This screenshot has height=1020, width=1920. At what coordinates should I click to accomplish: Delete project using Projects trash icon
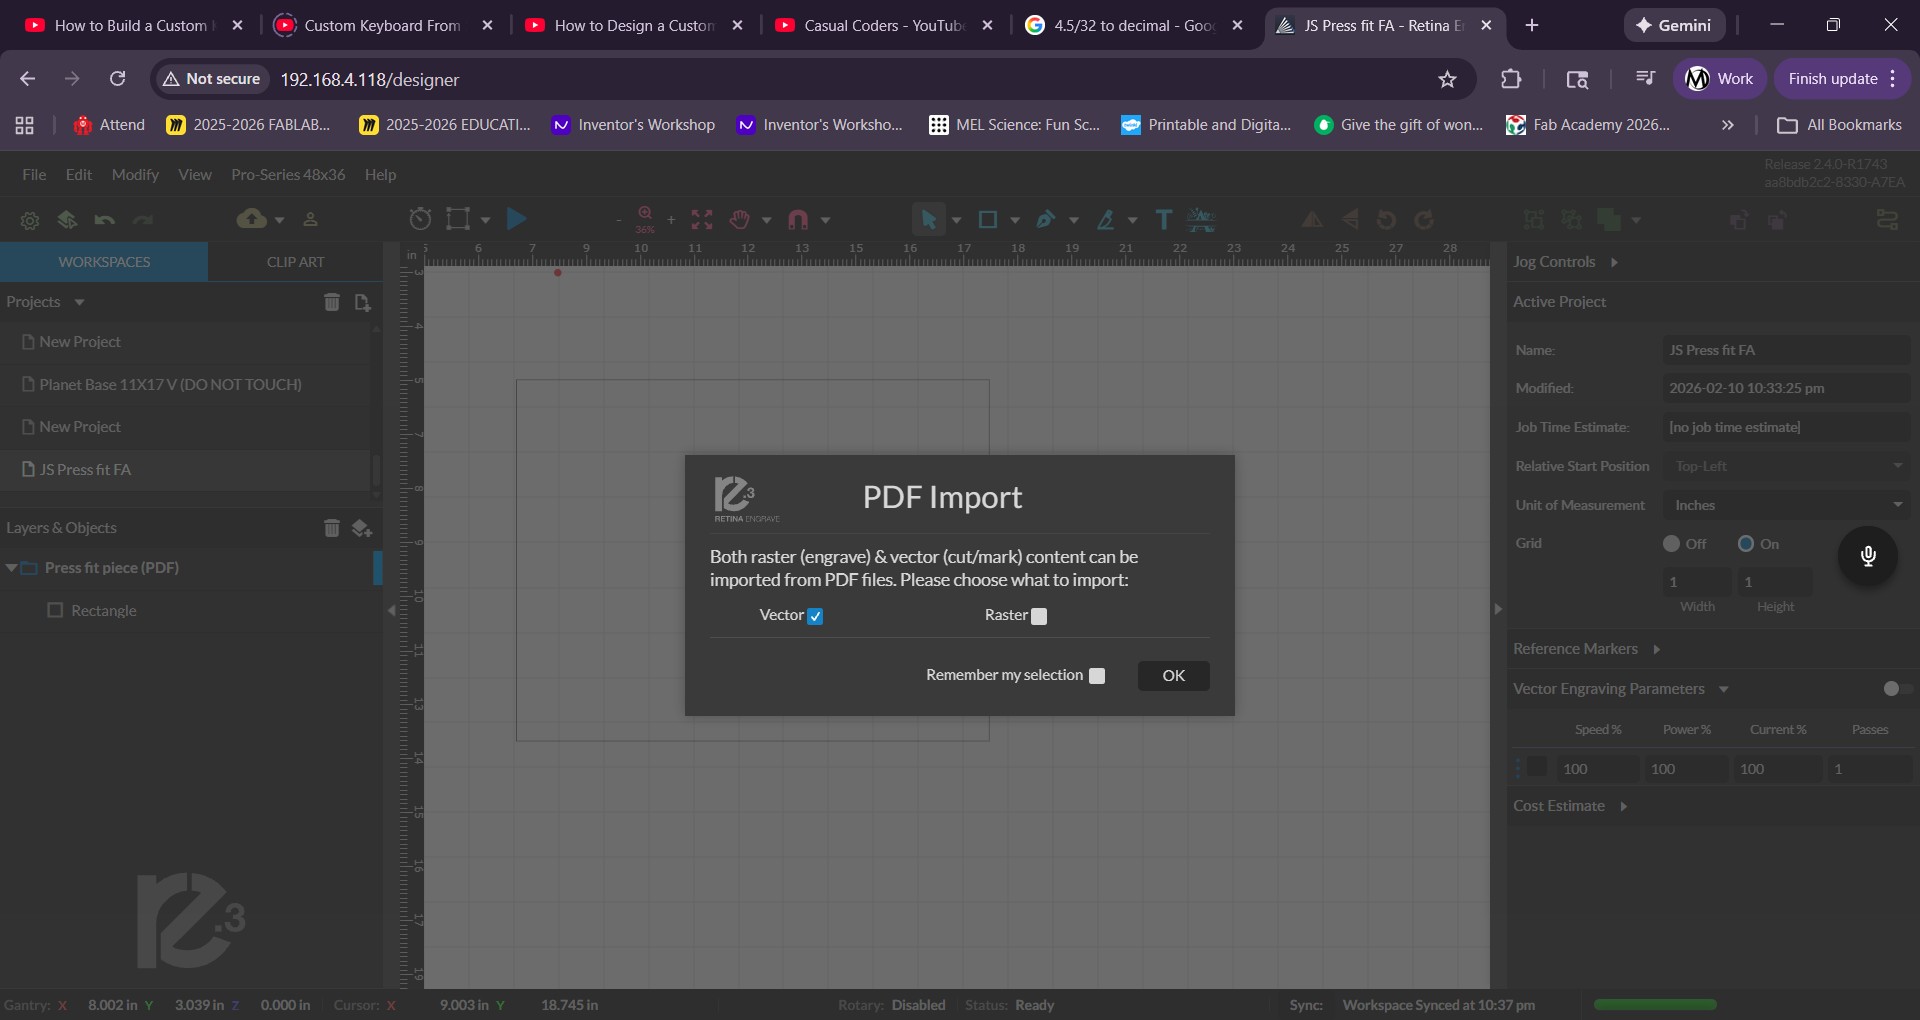[x=332, y=302]
